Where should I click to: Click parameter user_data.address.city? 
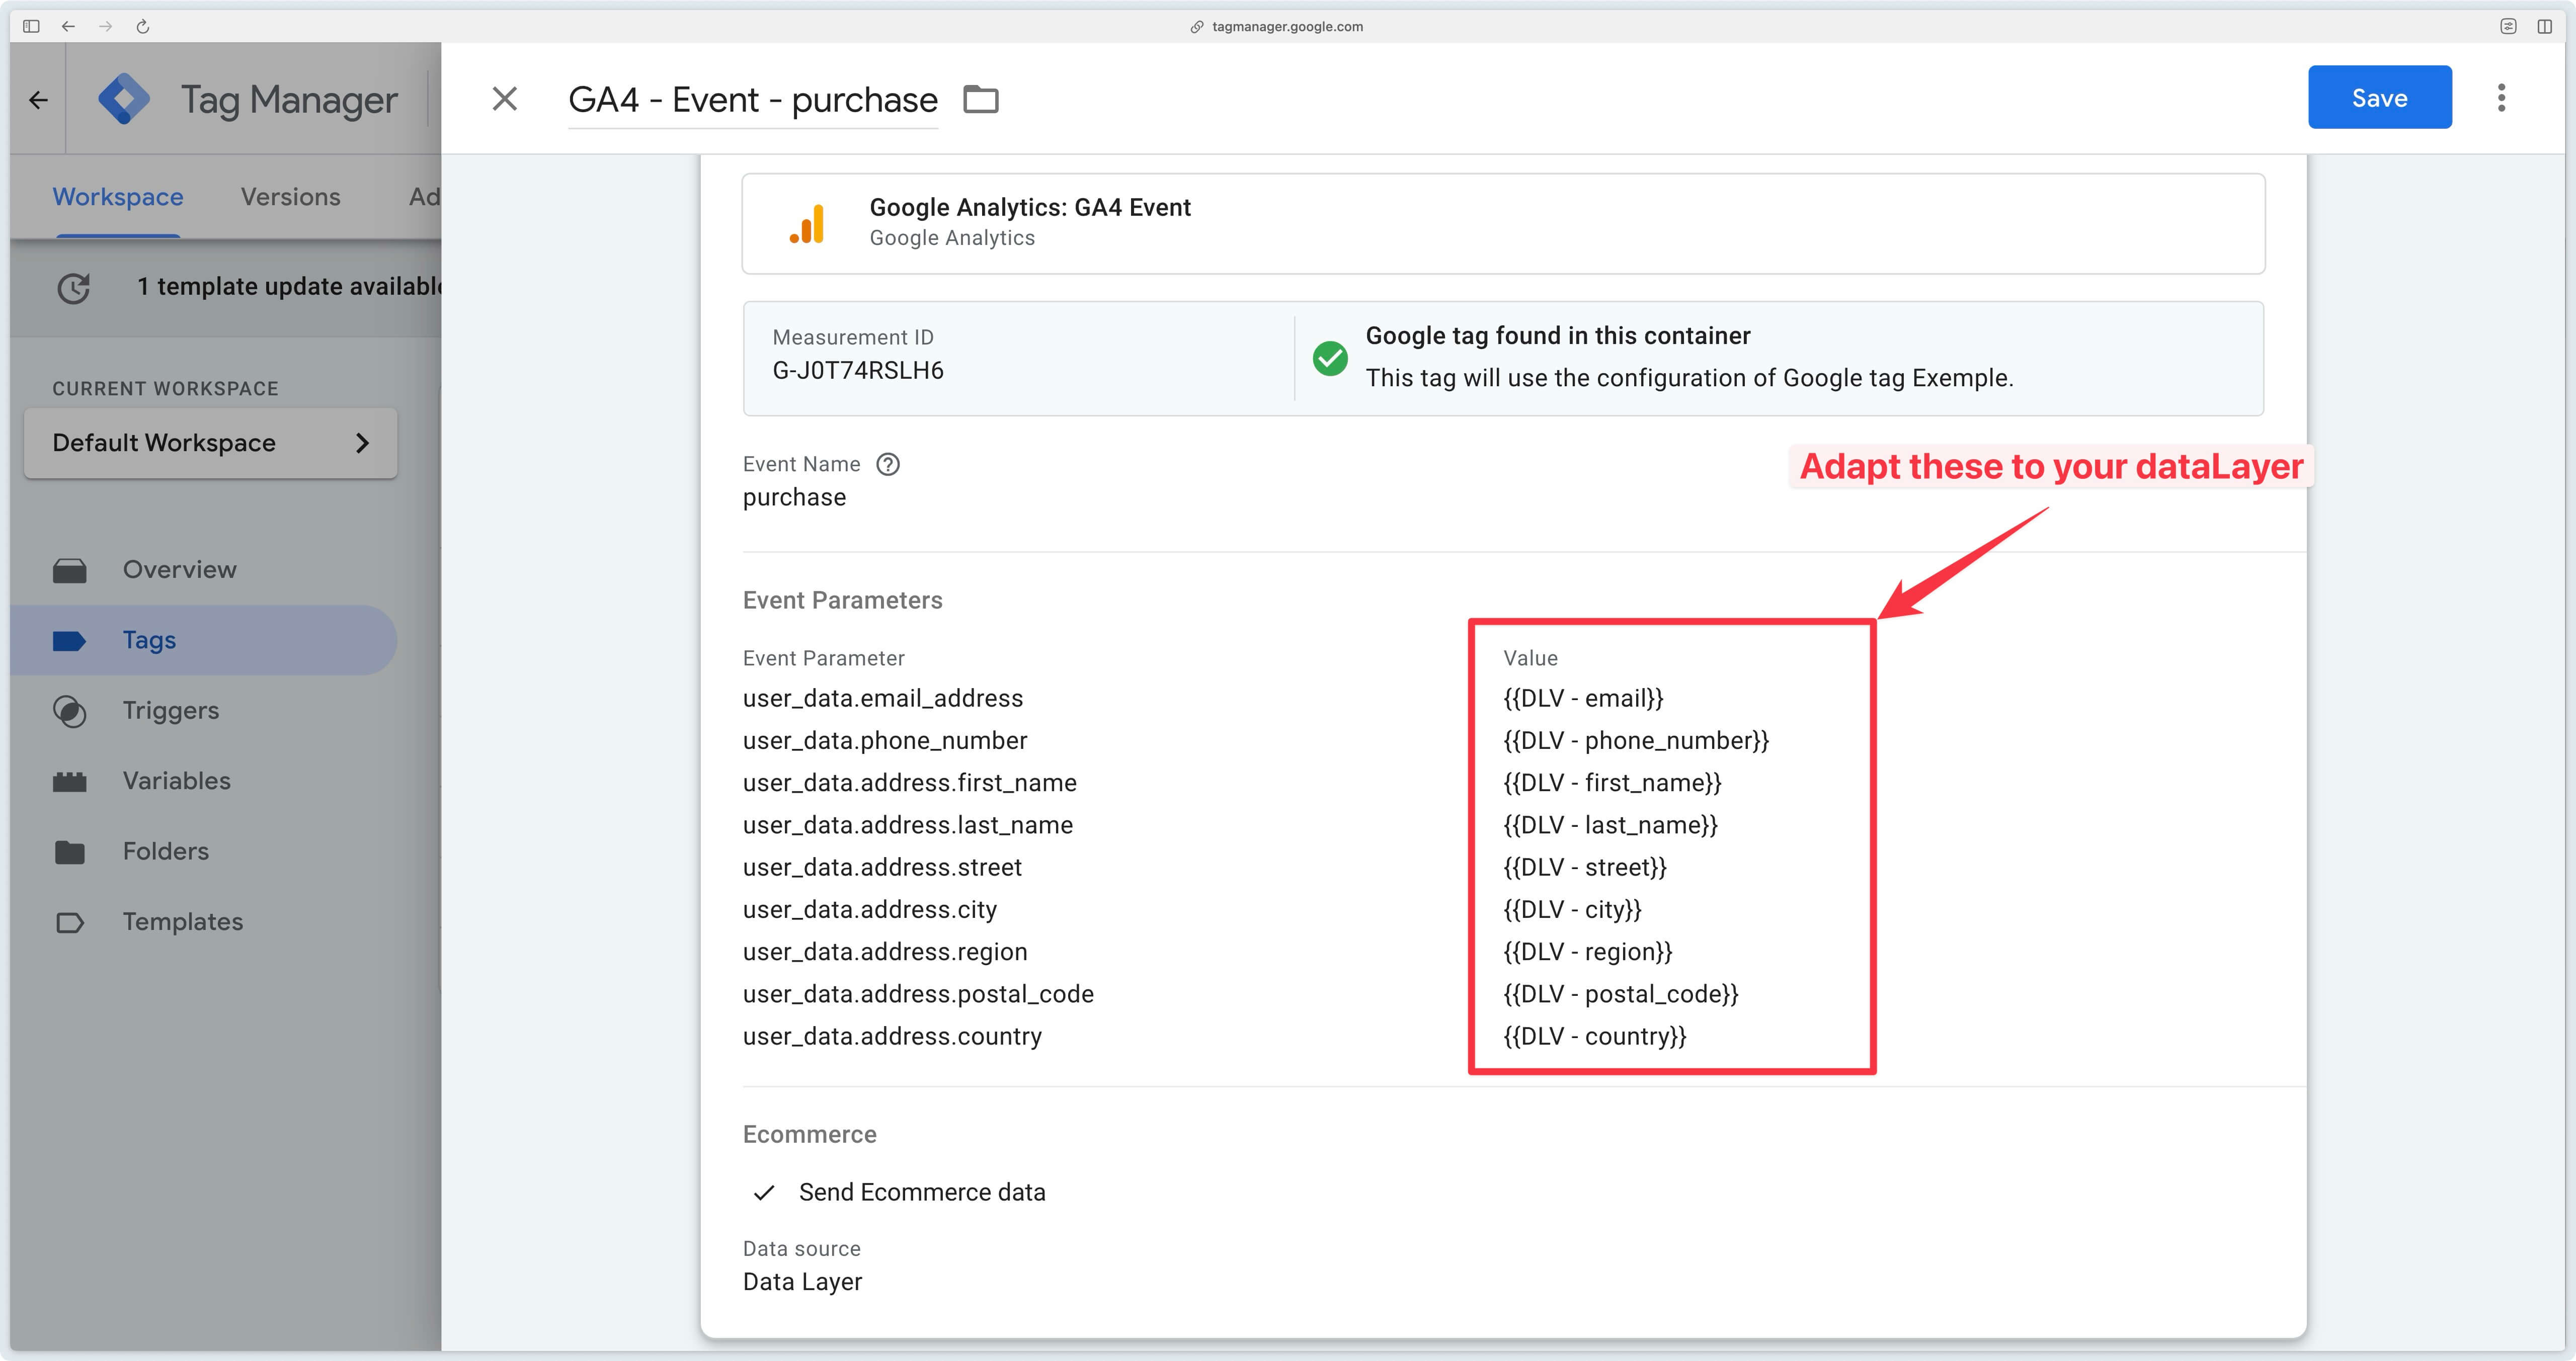[869, 909]
